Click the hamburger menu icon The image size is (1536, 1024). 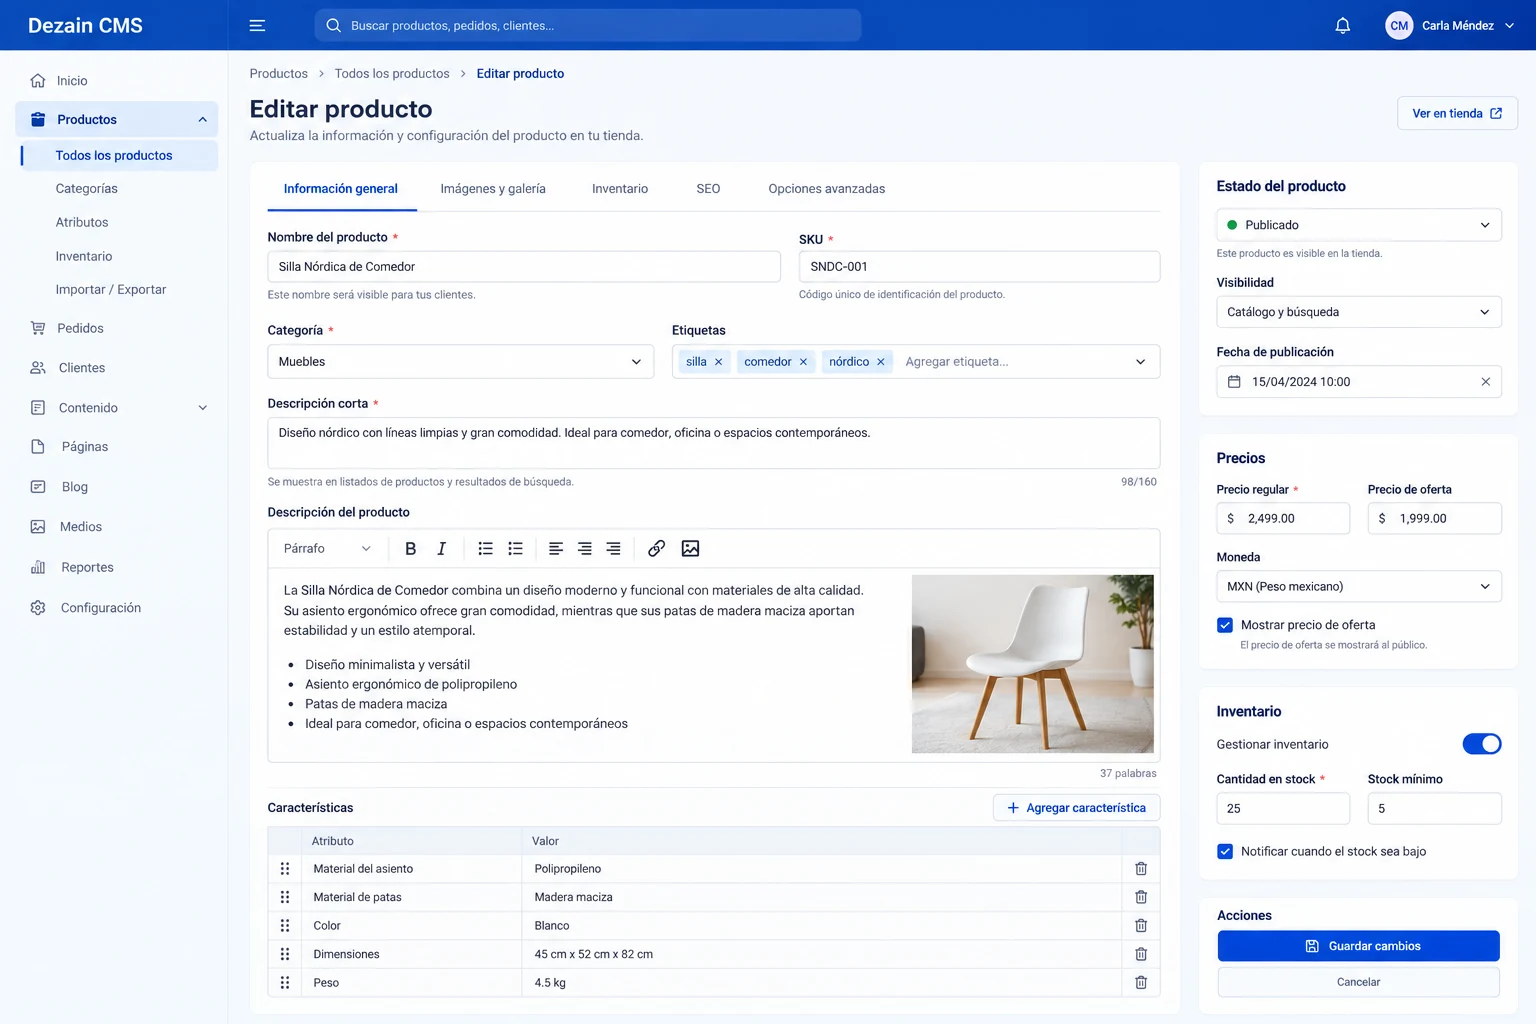click(x=257, y=26)
